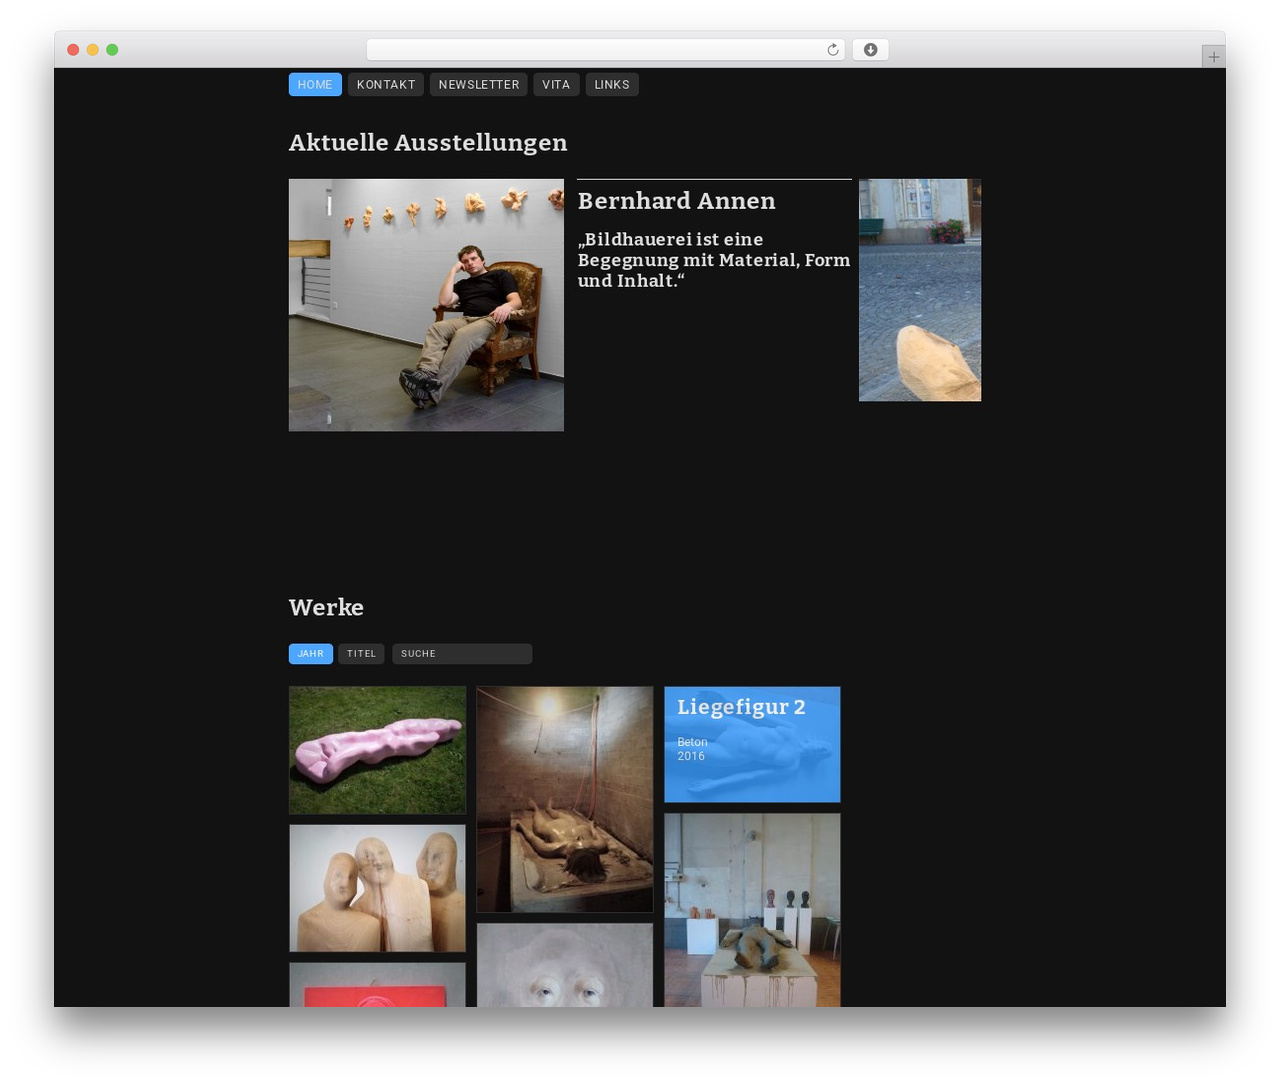This screenshot has height=1084, width=1280.
Task: Open a new tab with the plus button
Action: (1213, 57)
